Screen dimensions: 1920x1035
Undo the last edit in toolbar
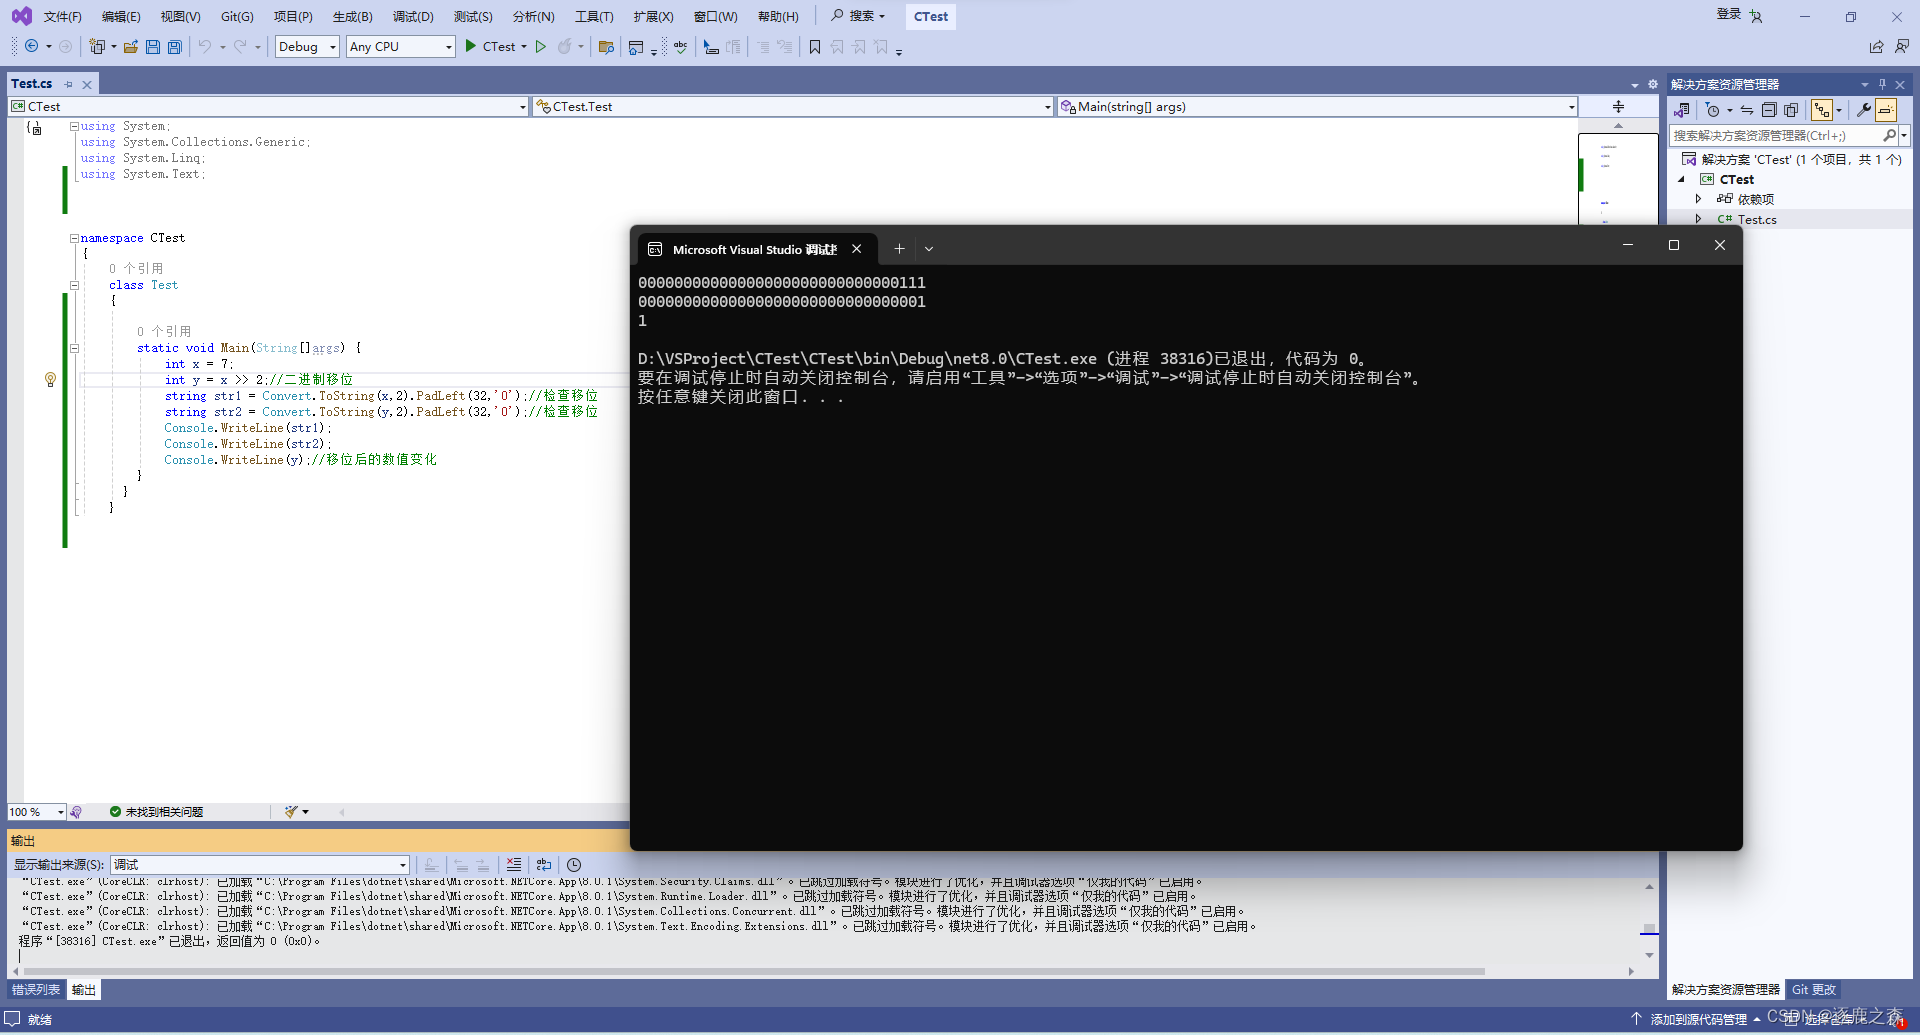[205, 46]
